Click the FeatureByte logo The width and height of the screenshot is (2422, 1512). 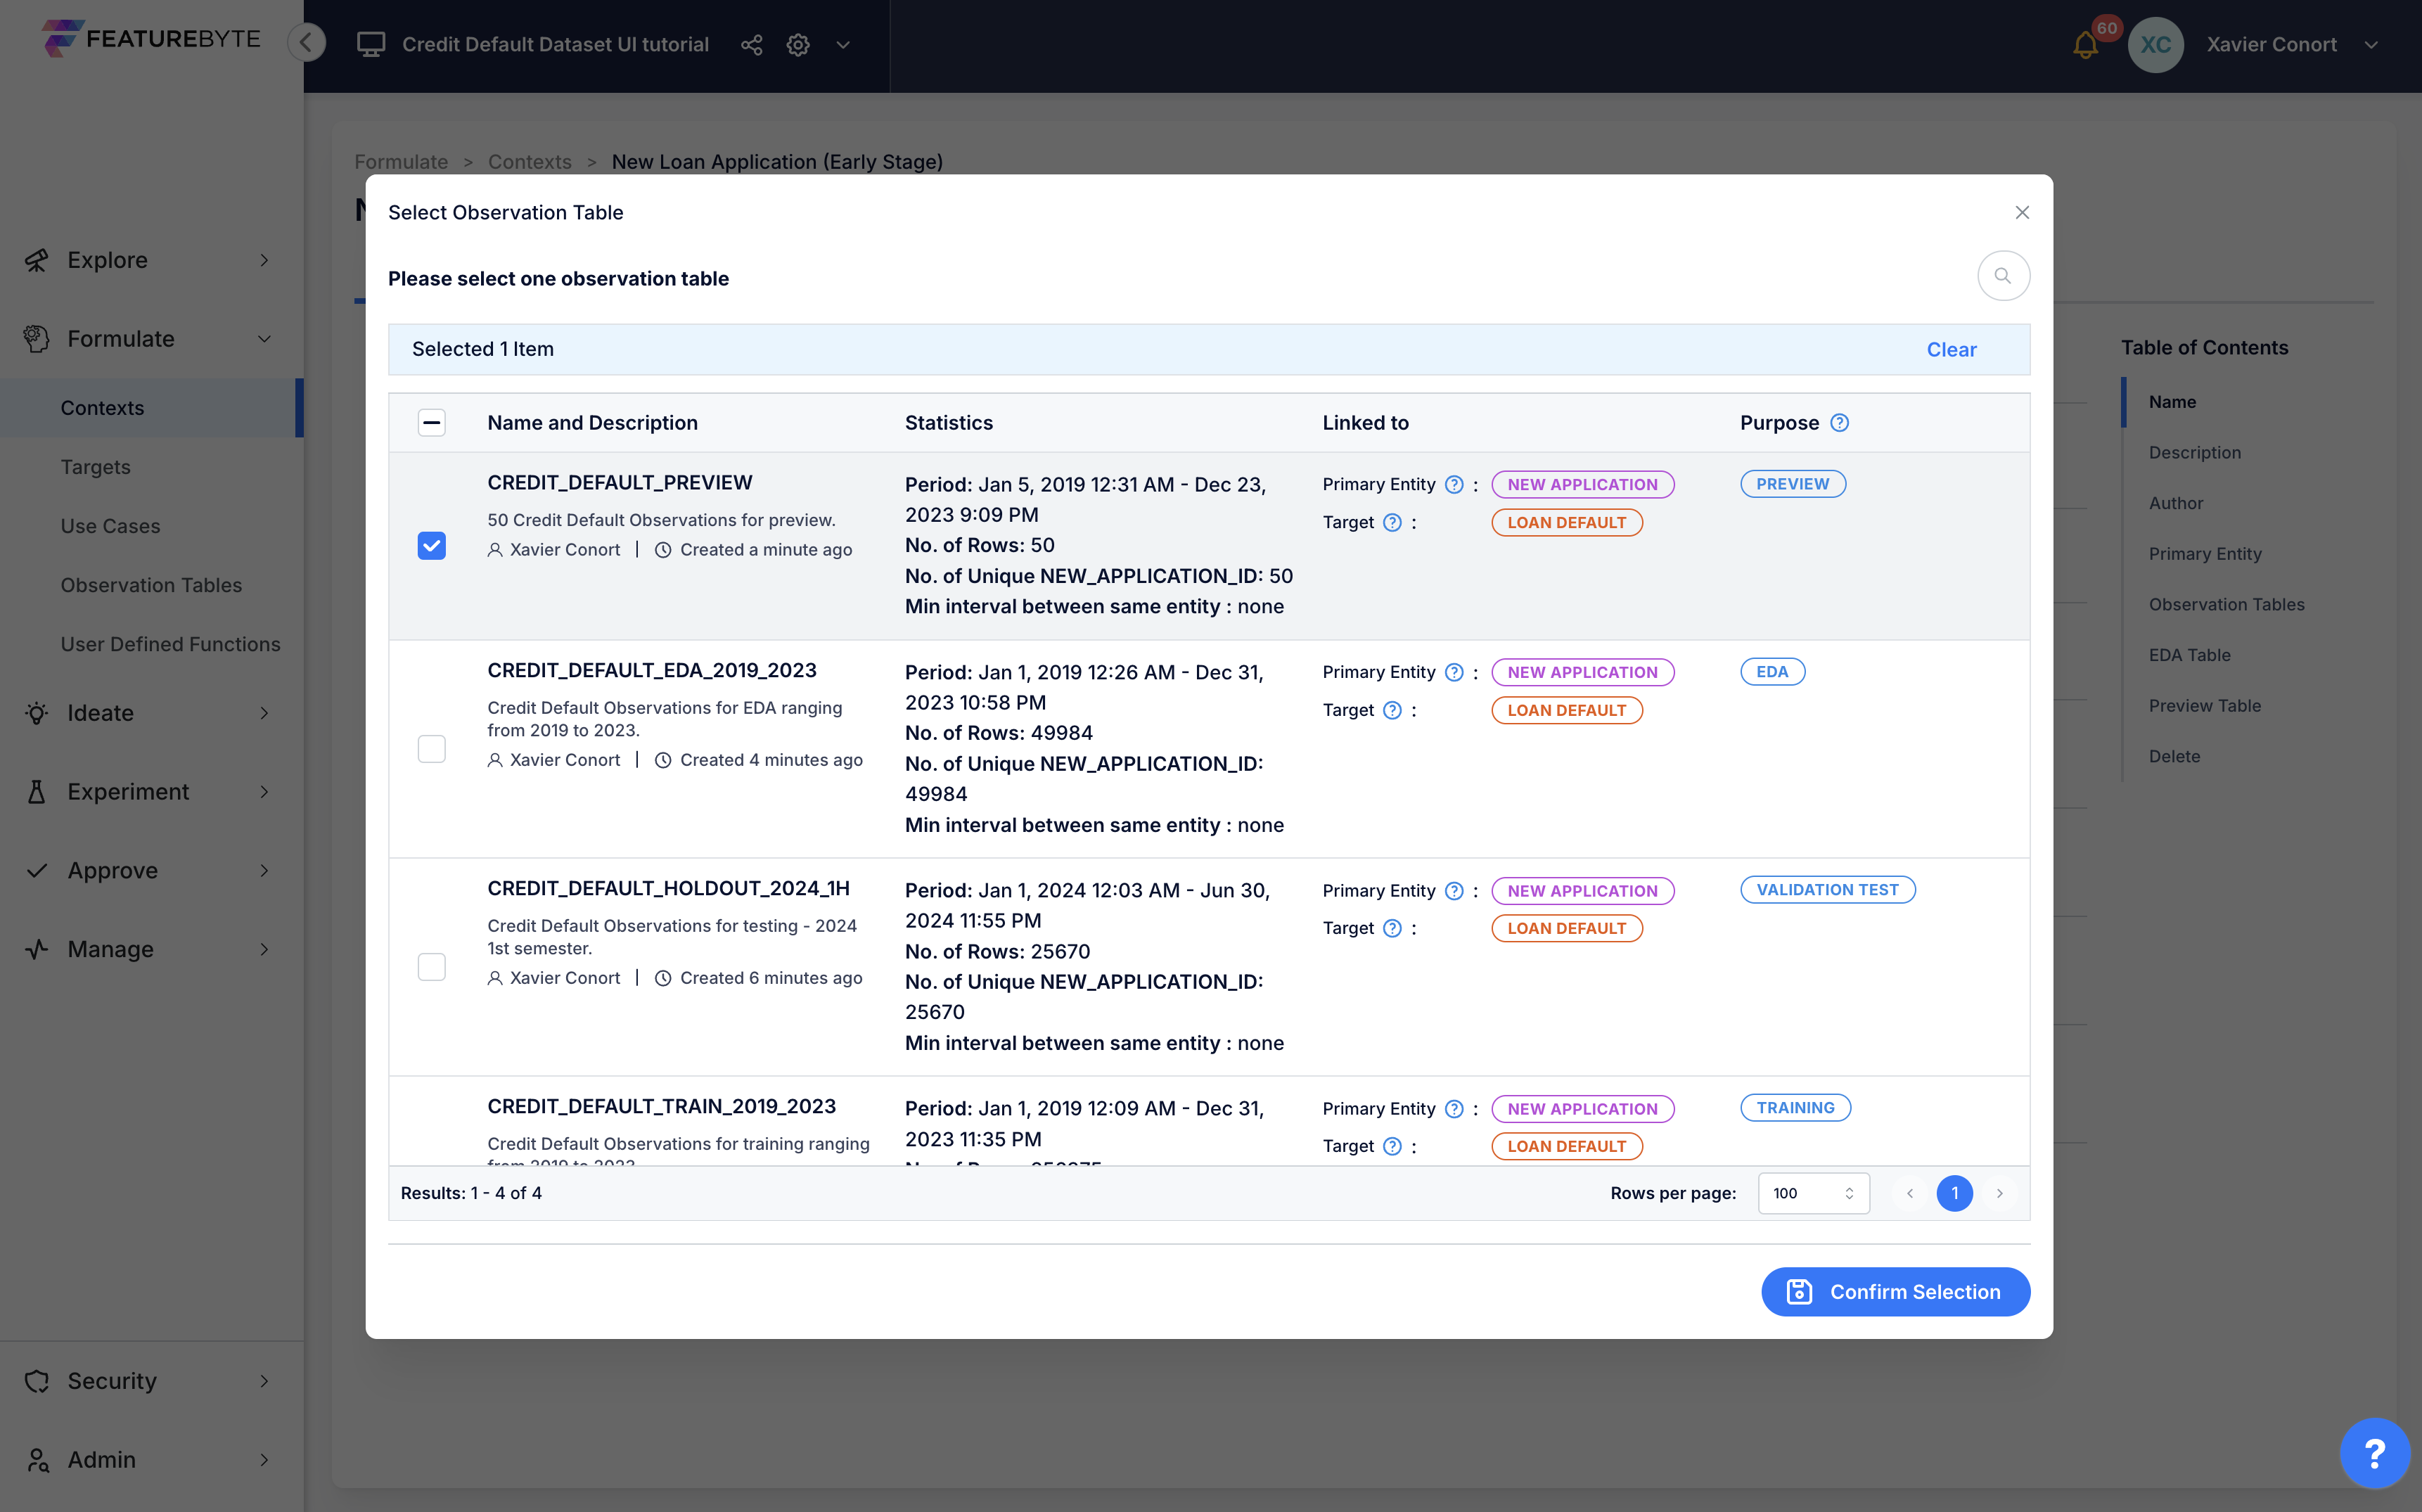[151, 40]
